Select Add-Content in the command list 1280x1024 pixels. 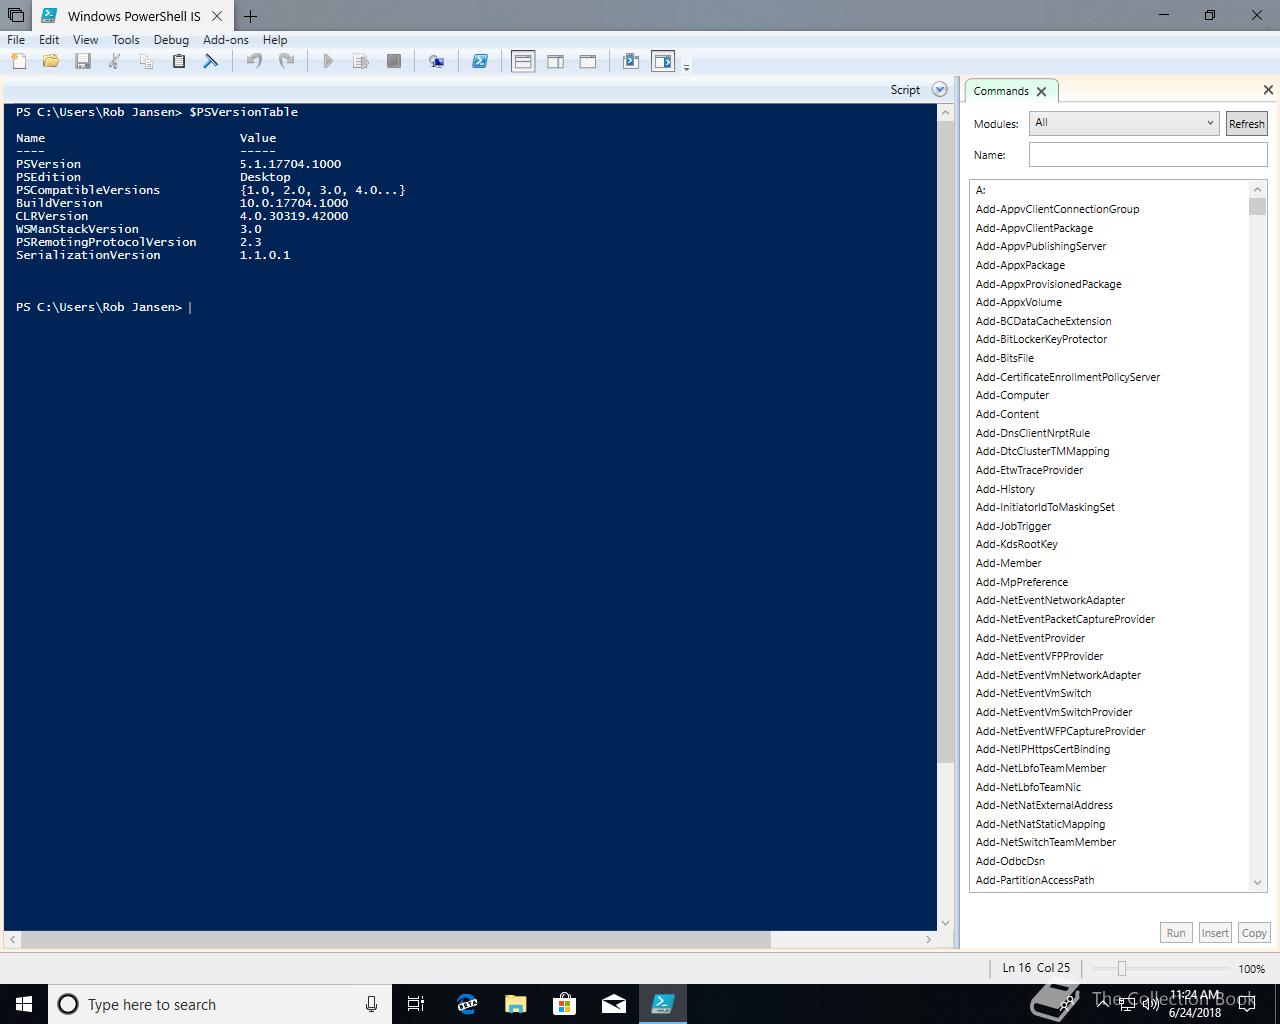pos(1007,414)
